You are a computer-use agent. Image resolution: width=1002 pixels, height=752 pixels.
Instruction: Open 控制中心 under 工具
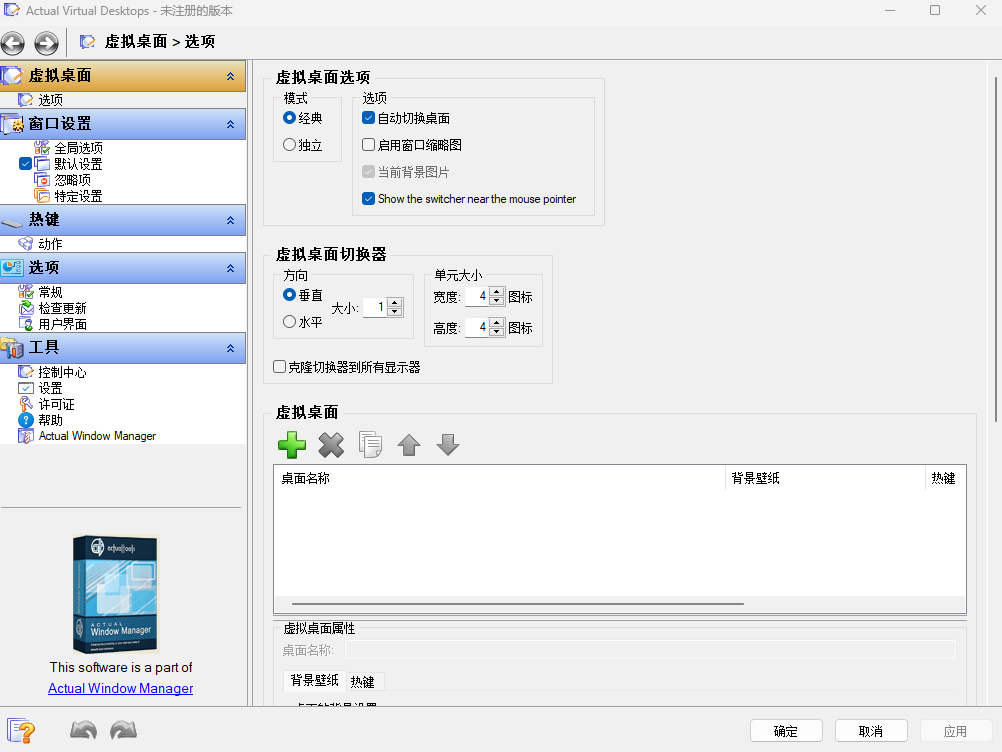point(62,372)
